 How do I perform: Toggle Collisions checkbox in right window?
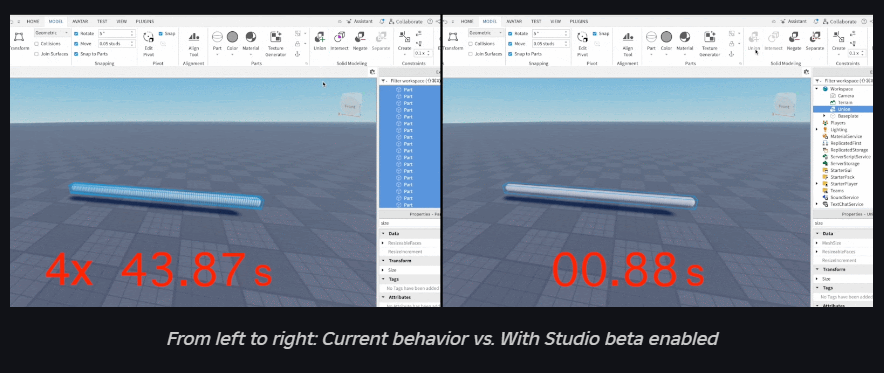(x=471, y=43)
